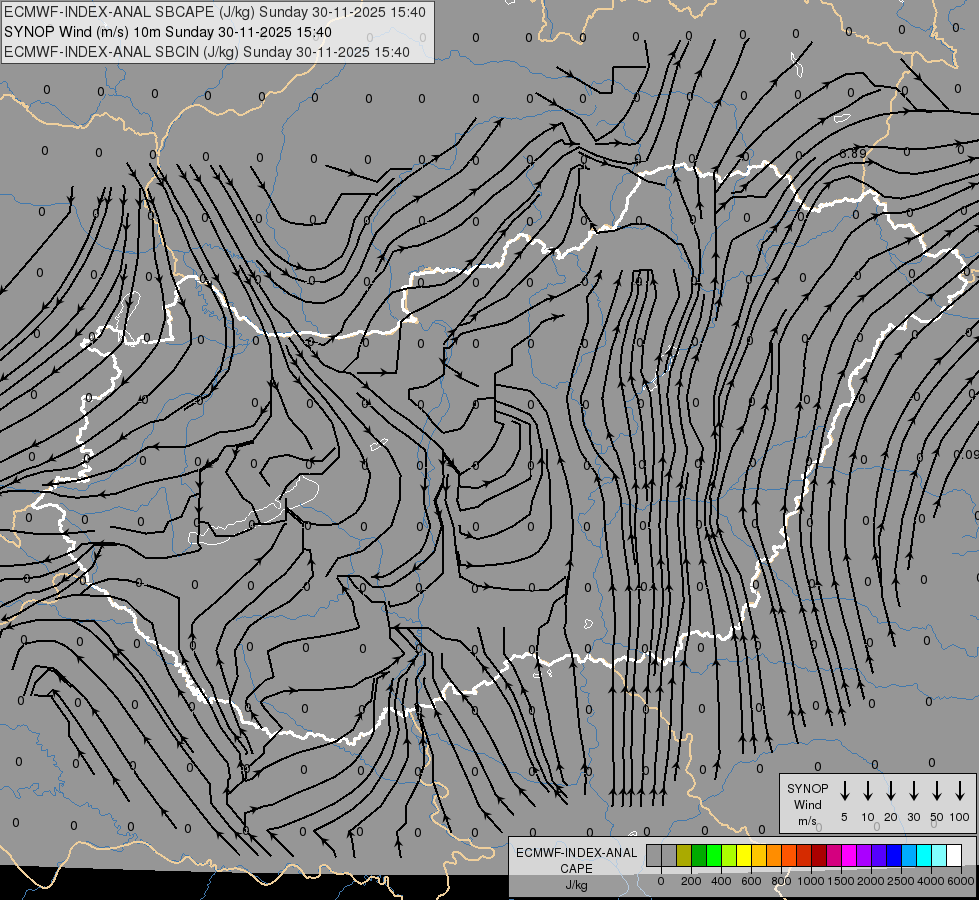Click the SYNOP Wind 10m title line
Screen dimensions: 979x900
point(168,32)
